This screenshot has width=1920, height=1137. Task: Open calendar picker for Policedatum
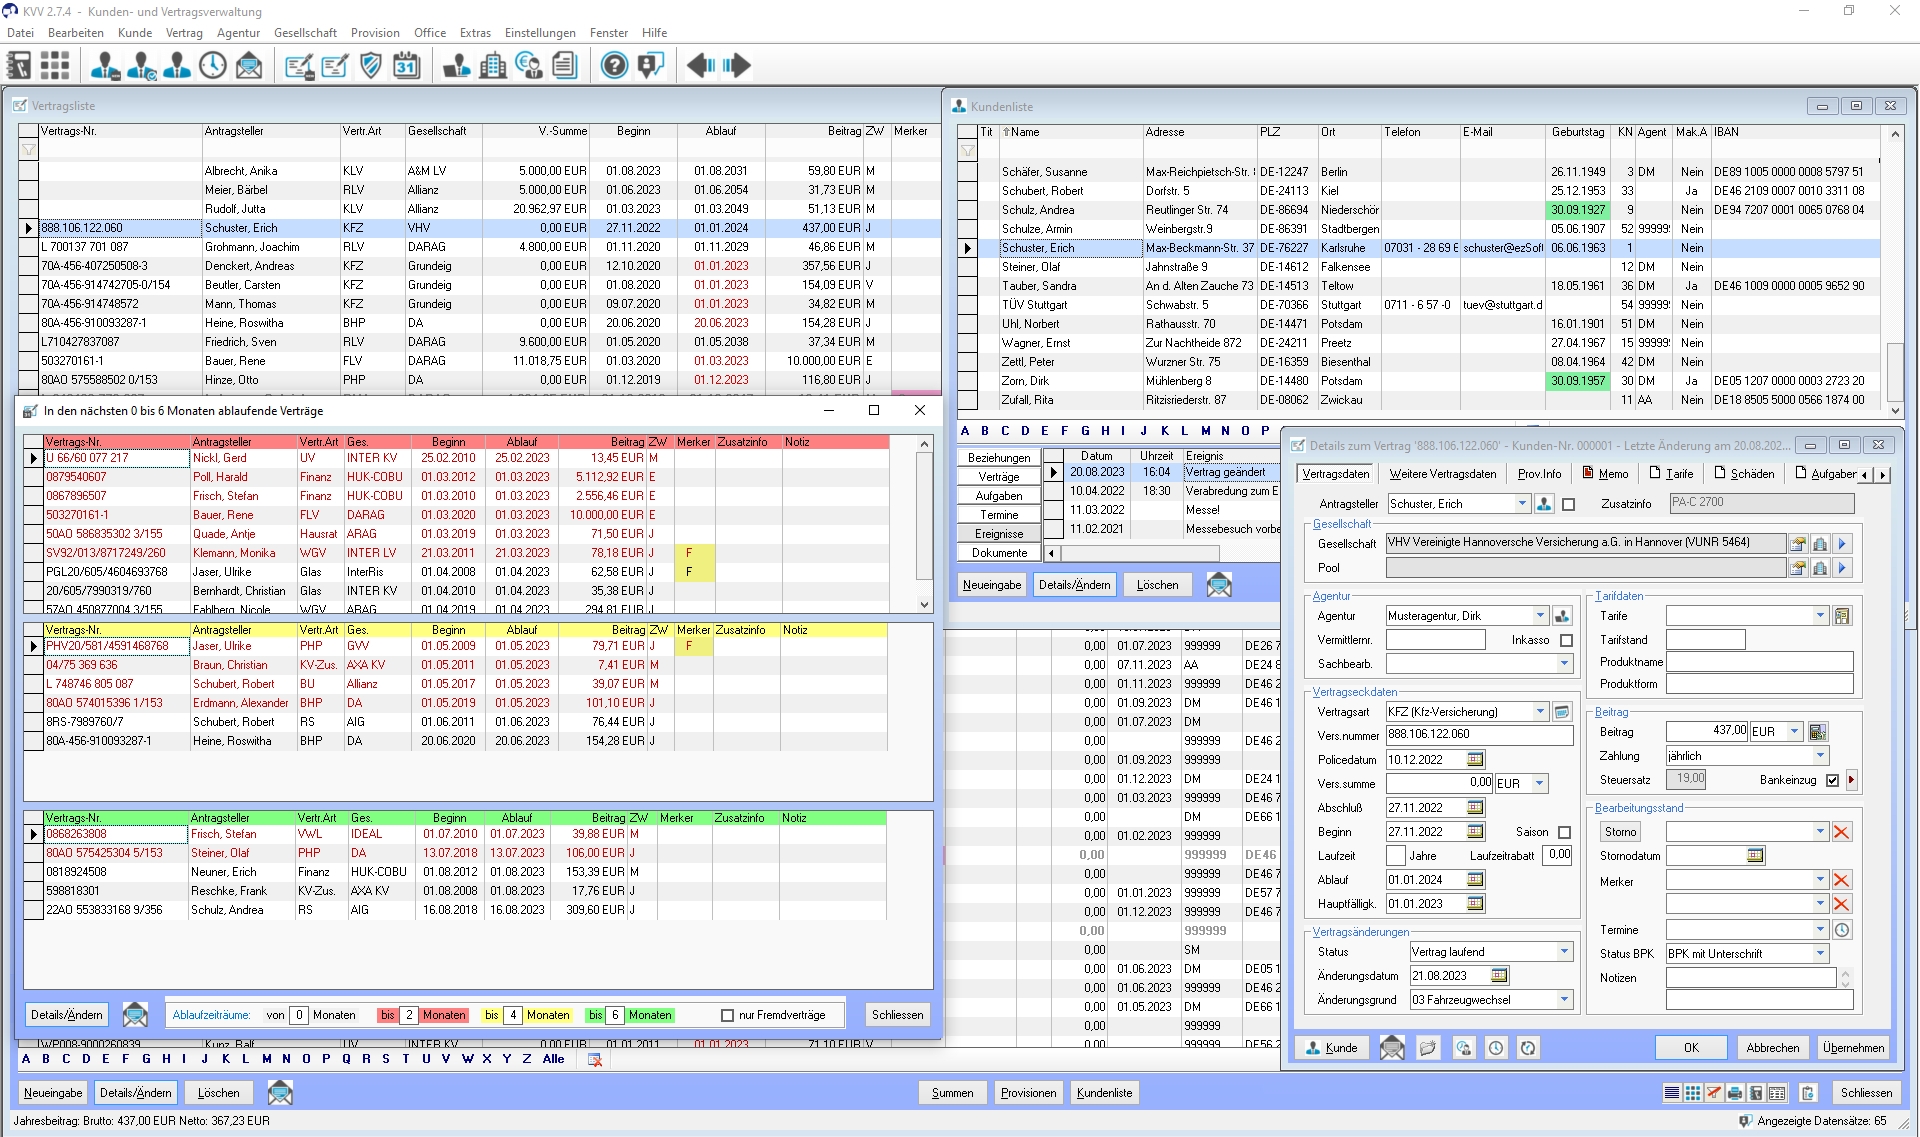tap(1475, 760)
